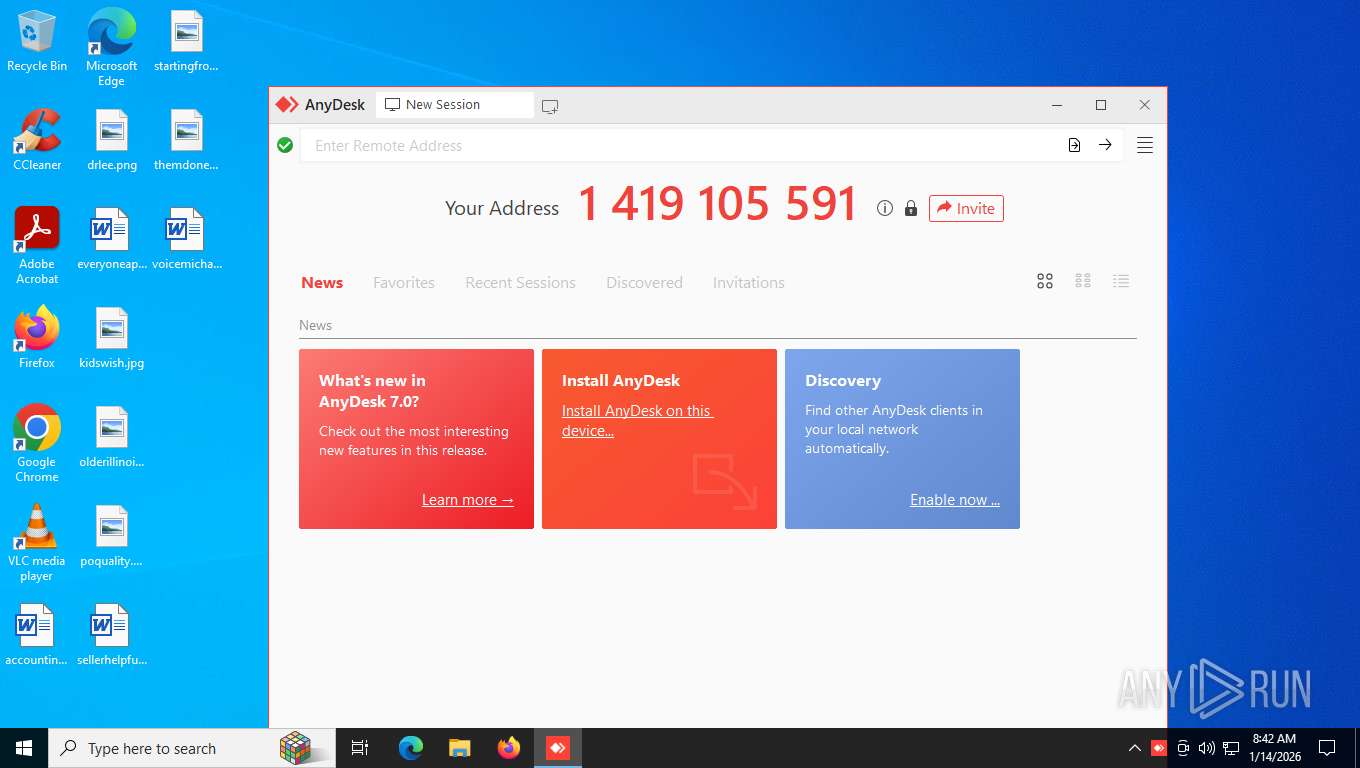
Task: Open Windows Start menu
Action: coord(24,748)
